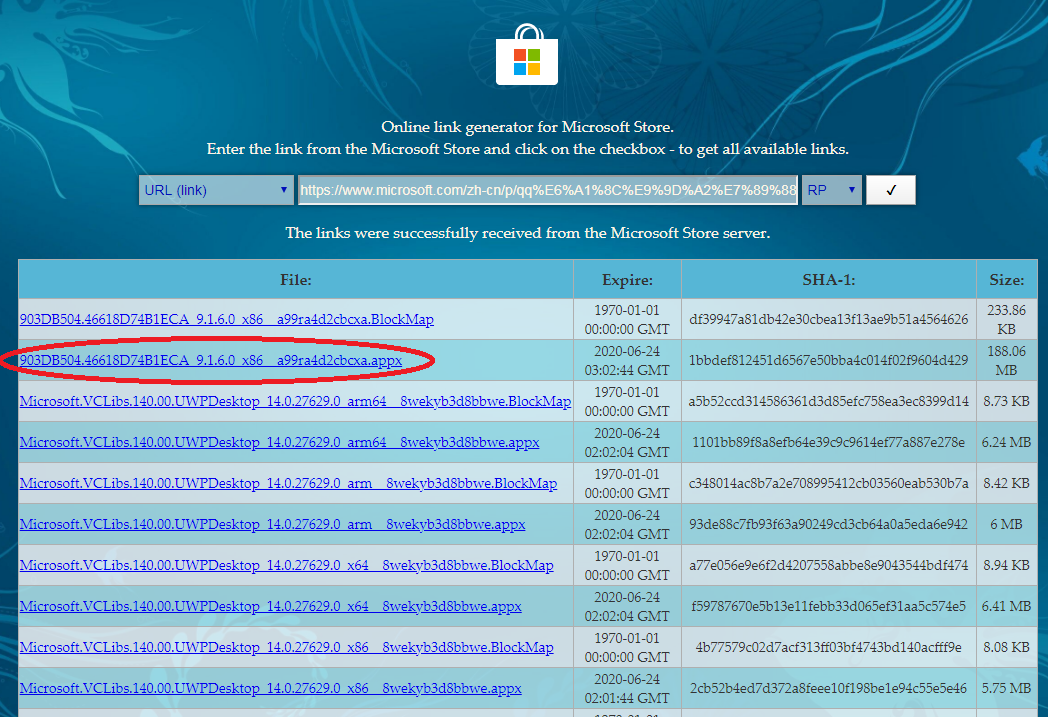Click 'Online link generator for Microsoft Store' heading
1048x717 pixels.
click(x=527, y=127)
